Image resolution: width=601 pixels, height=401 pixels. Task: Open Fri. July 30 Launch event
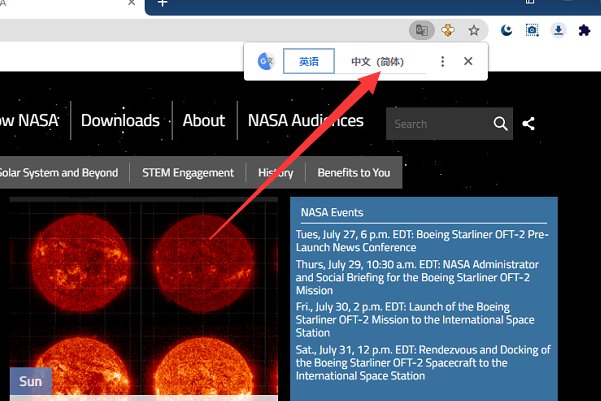click(415, 320)
